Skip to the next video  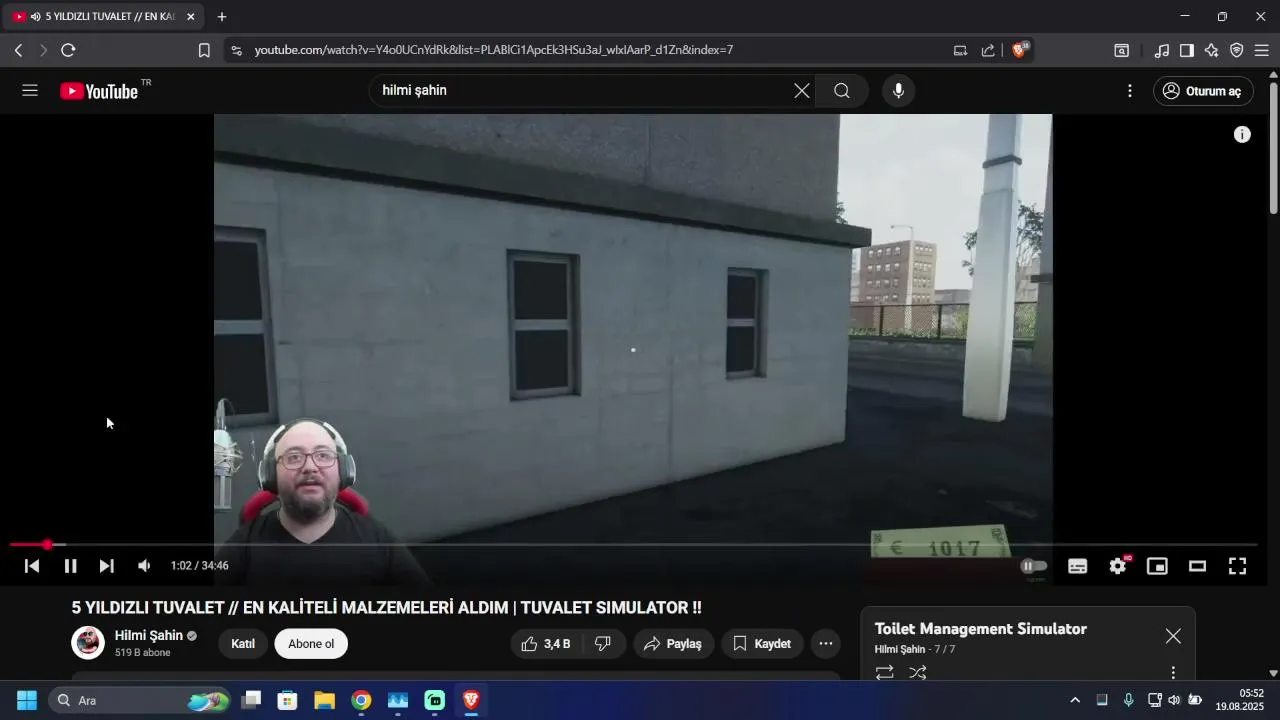[x=107, y=566]
